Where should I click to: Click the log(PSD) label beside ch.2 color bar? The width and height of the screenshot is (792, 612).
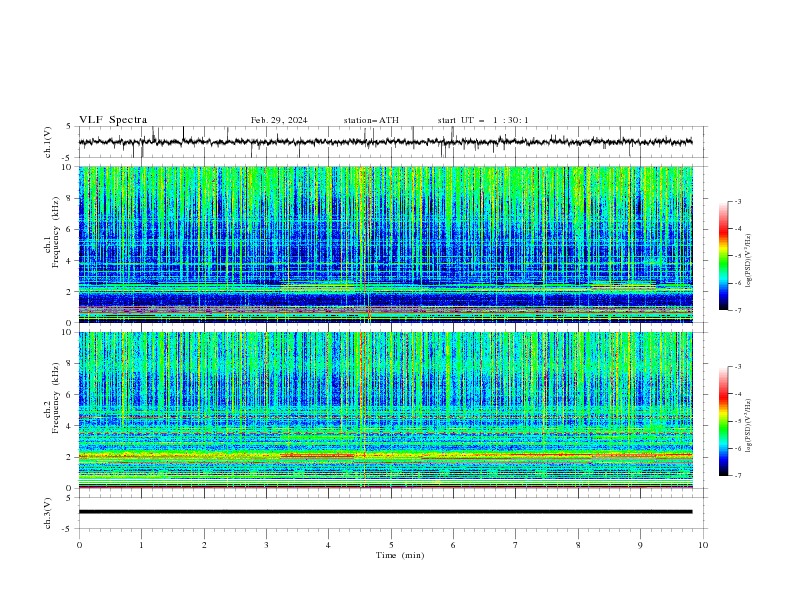point(749,426)
